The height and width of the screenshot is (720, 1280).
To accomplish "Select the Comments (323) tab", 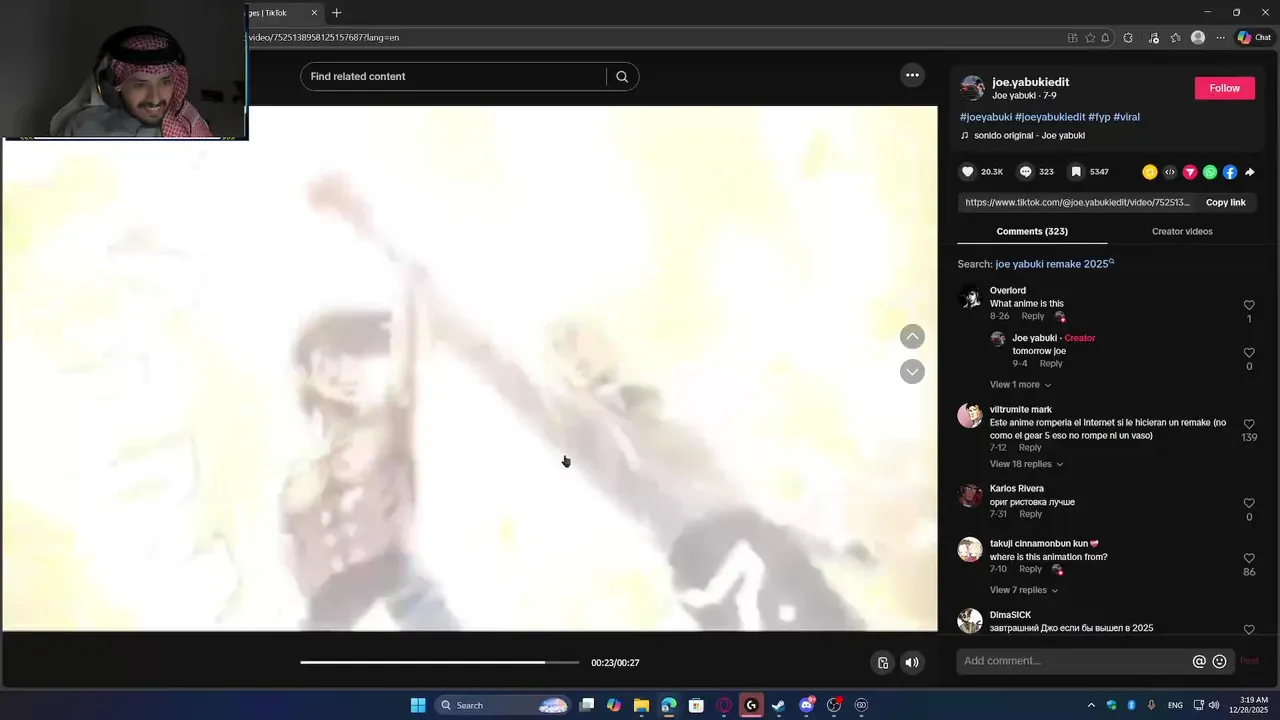I will (x=1032, y=232).
